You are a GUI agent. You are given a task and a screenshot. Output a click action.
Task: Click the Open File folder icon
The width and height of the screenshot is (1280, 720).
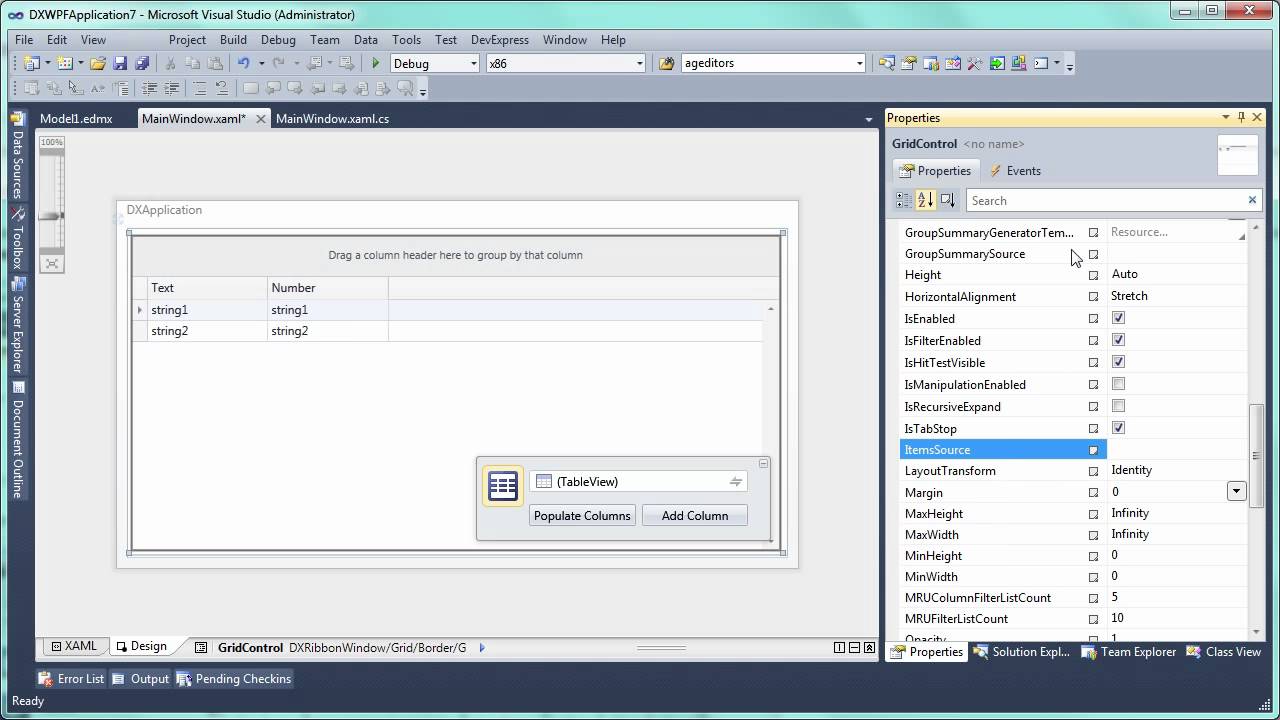(98, 63)
